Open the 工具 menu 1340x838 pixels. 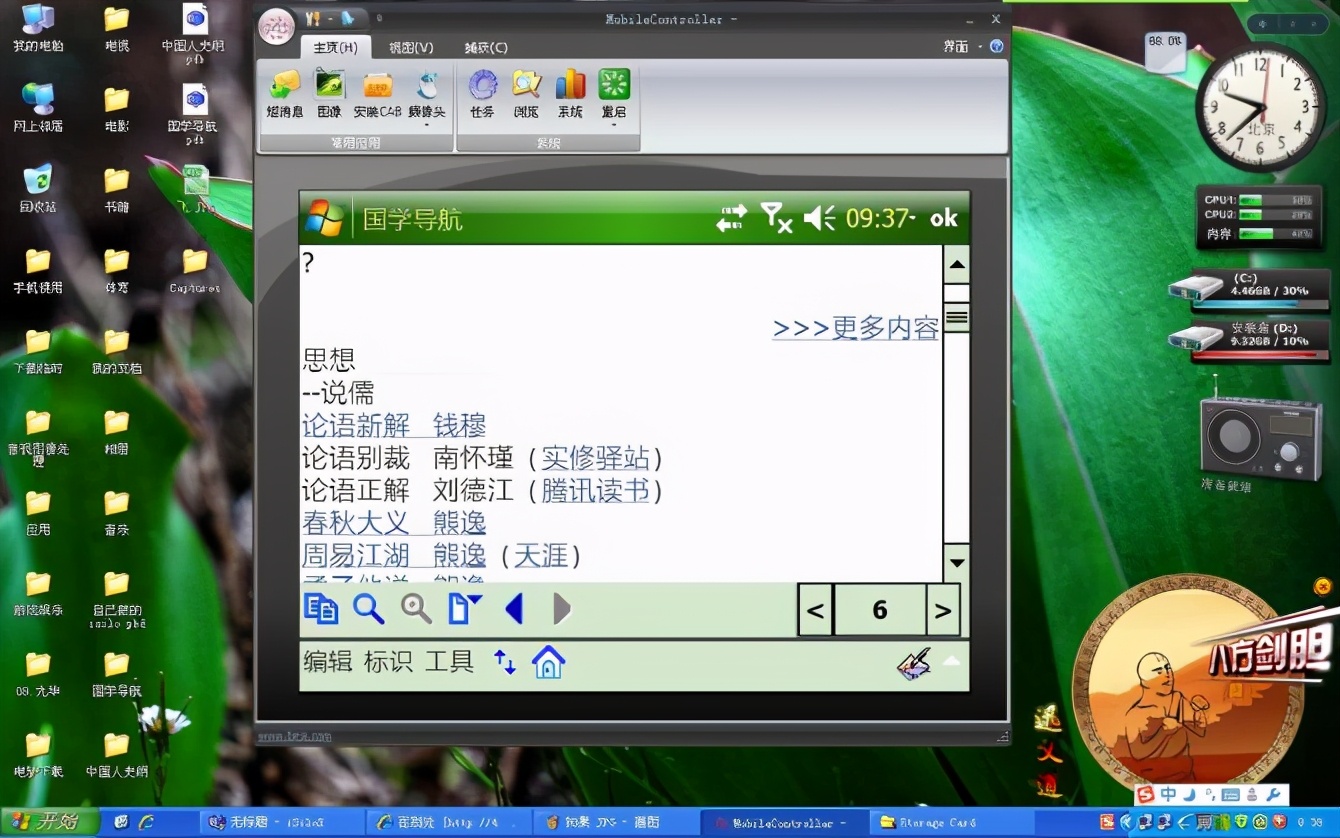point(449,661)
